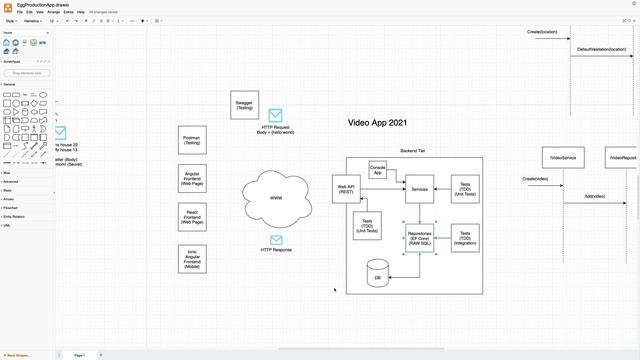
Task: Switch to the Page-1 tab
Action: tap(80, 356)
